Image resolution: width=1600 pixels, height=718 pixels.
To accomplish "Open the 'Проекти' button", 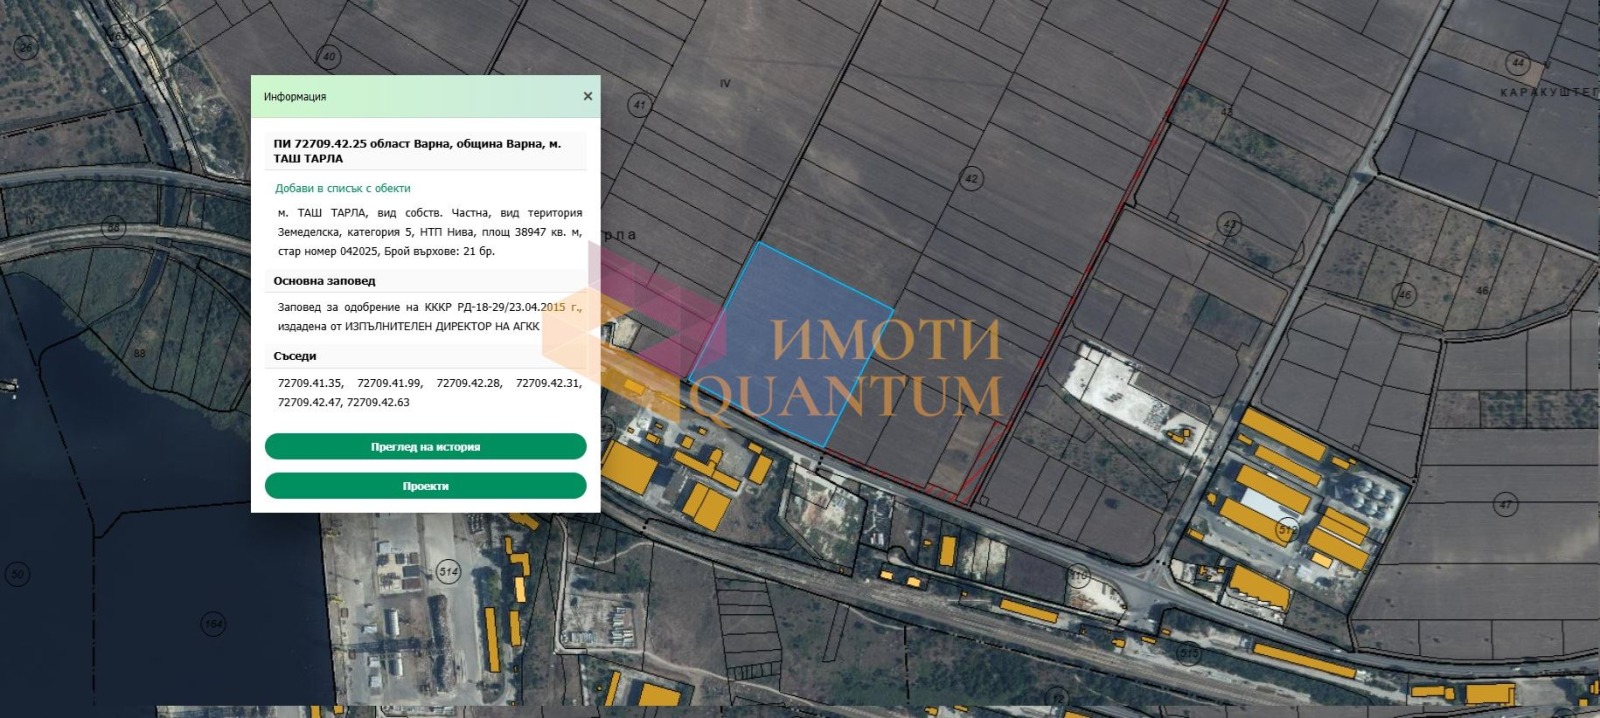I will tap(425, 486).
